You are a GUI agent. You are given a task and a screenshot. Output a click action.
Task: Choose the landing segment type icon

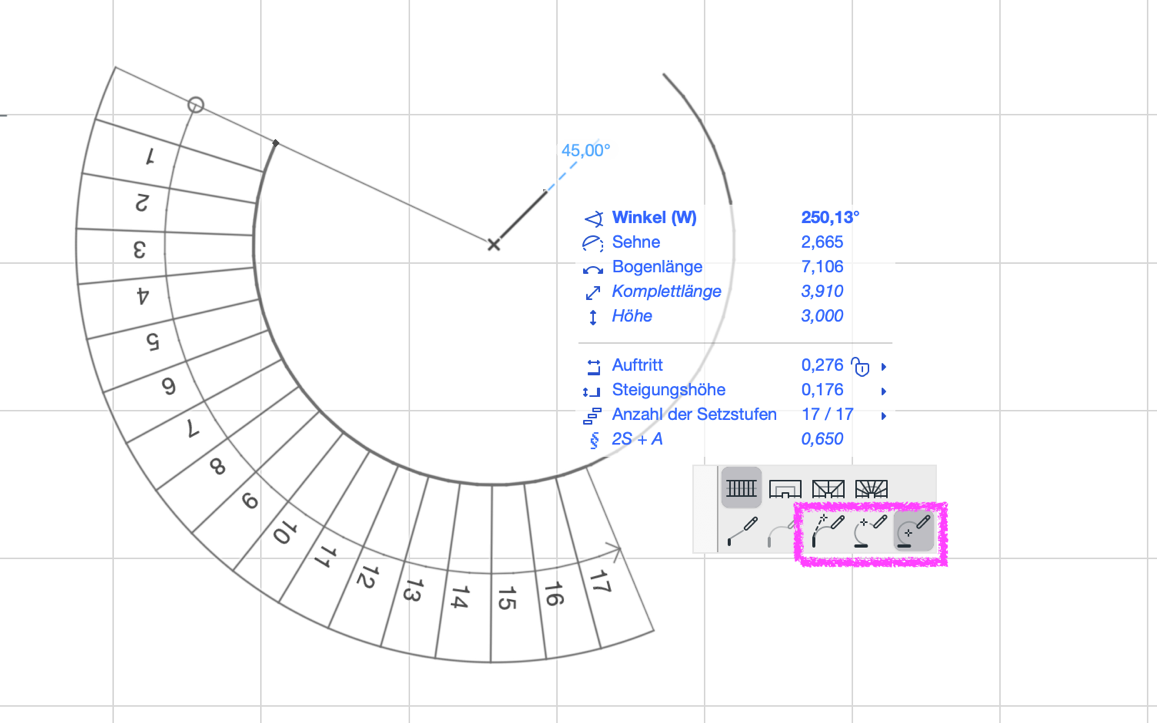pyautogui.click(x=784, y=488)
